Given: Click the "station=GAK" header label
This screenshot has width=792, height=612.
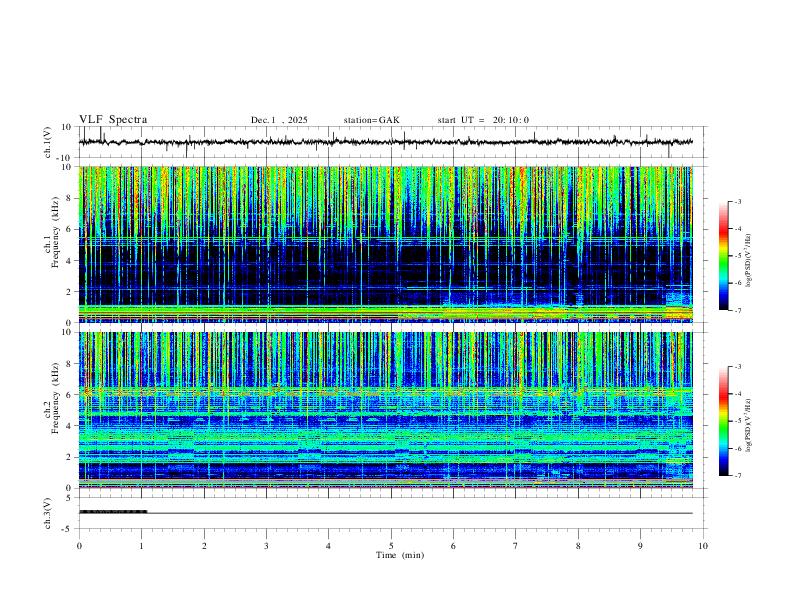Looking at the screenshot, I should tap(371, 120).
